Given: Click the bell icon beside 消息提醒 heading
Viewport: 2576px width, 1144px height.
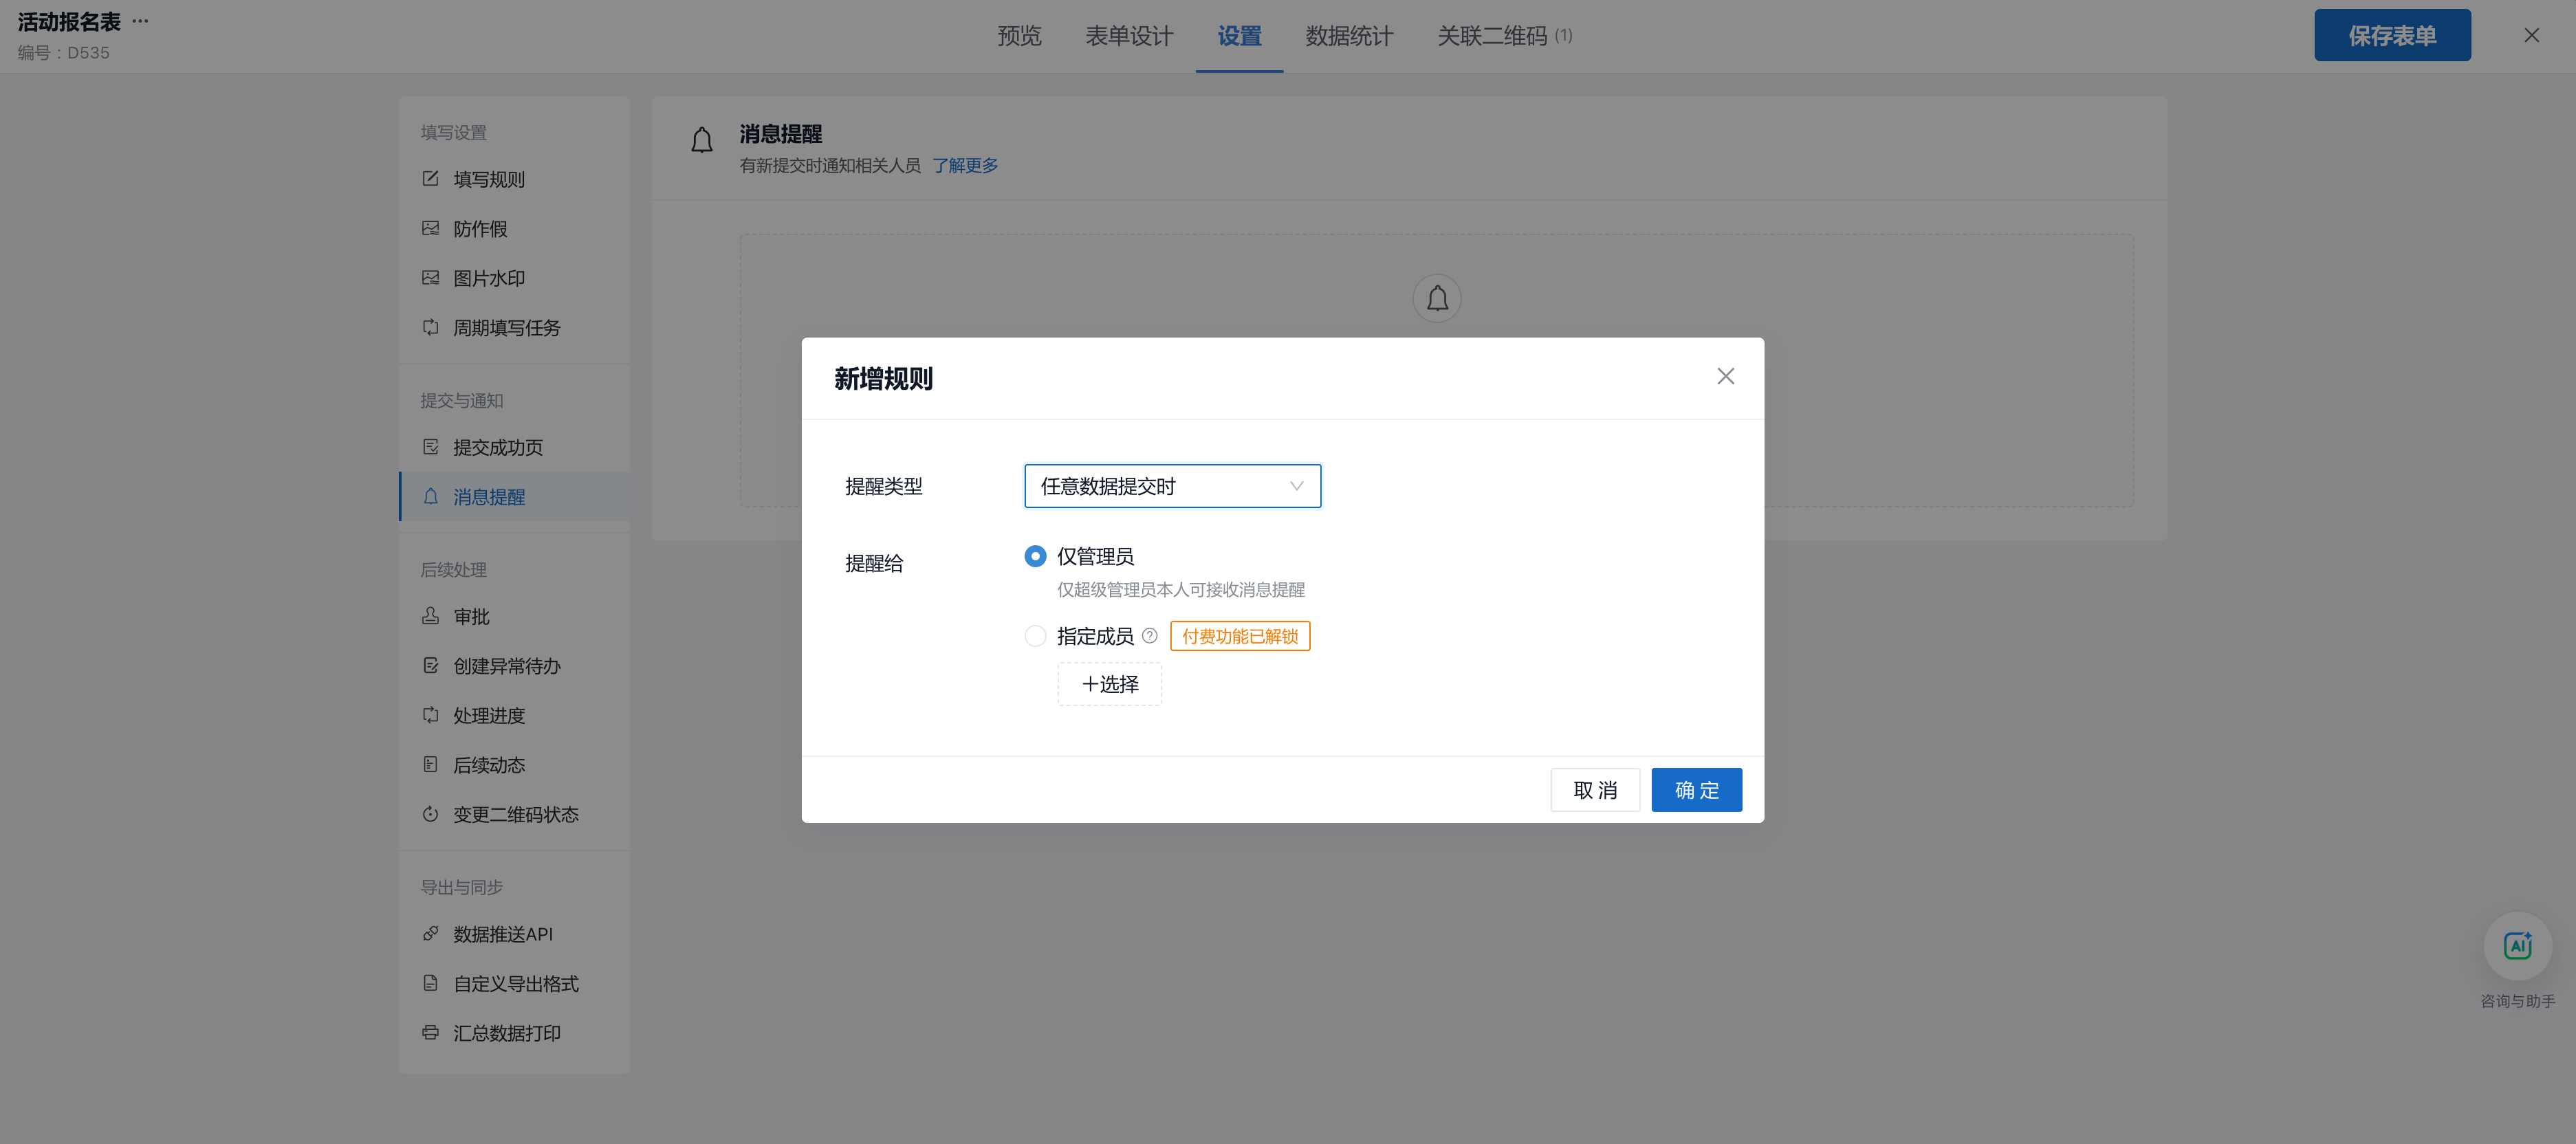Looking at the screenshot, I should click(702, 140).
